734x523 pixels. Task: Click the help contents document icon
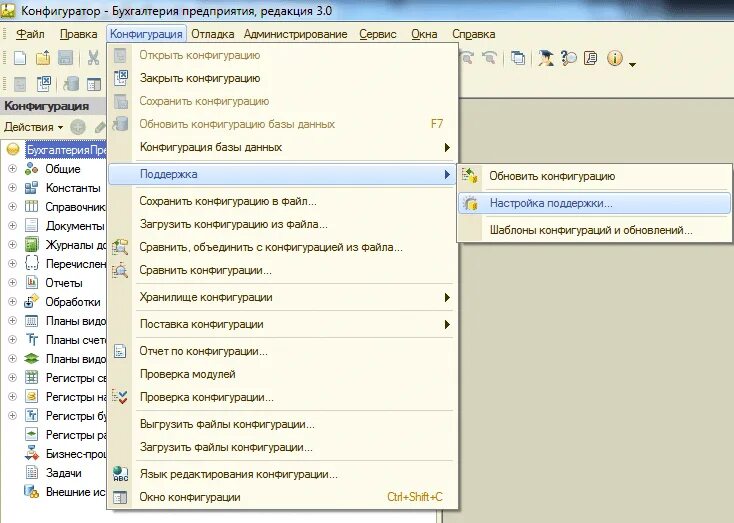(591, 58)
